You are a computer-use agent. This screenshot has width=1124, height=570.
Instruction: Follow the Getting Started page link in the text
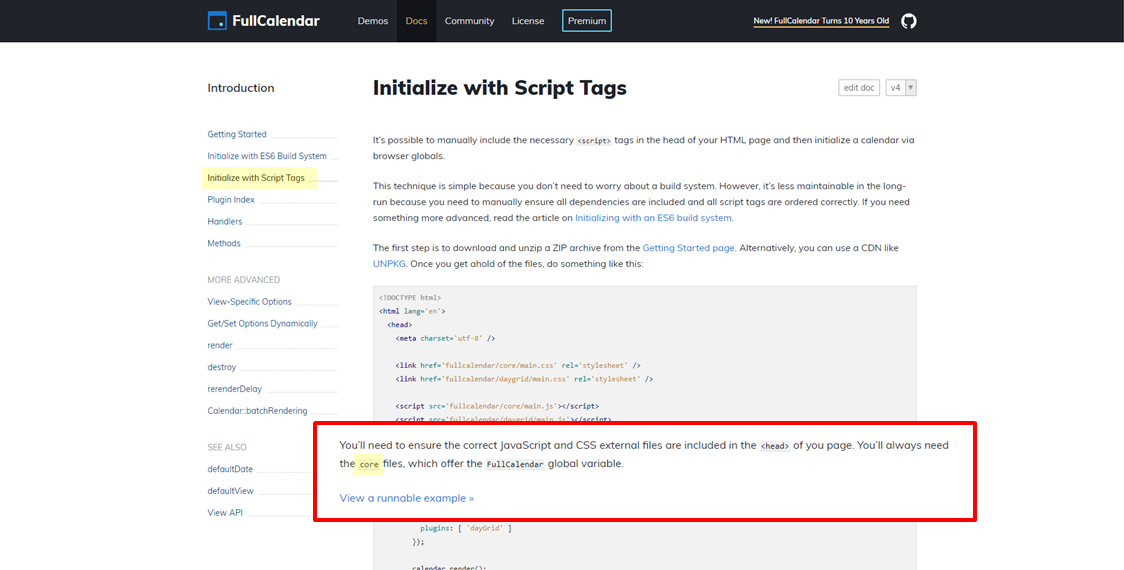click(688, 248)
